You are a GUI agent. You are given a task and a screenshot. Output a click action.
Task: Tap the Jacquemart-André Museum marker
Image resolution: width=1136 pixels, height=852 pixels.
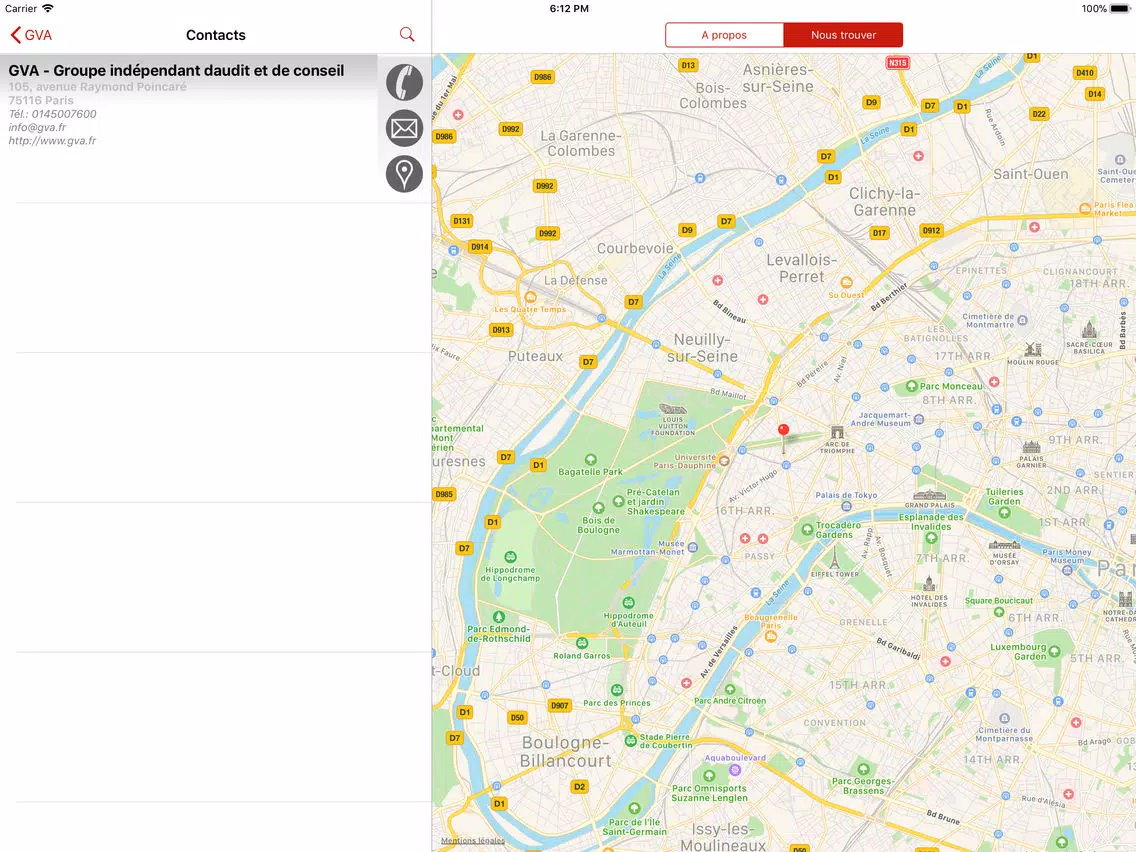919,419
